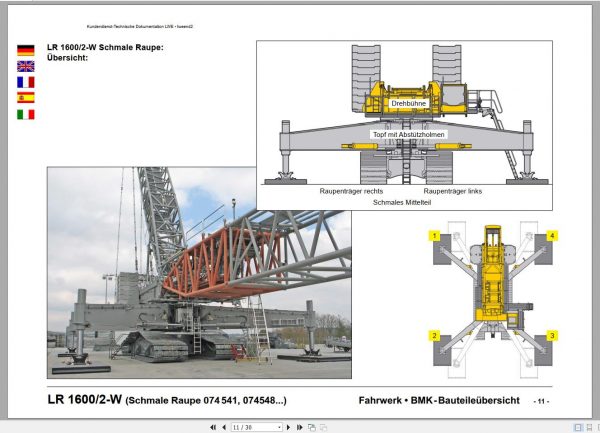Click the Übersicht: heading
Viewport: 600px width, 433px height.
(67, 58)
